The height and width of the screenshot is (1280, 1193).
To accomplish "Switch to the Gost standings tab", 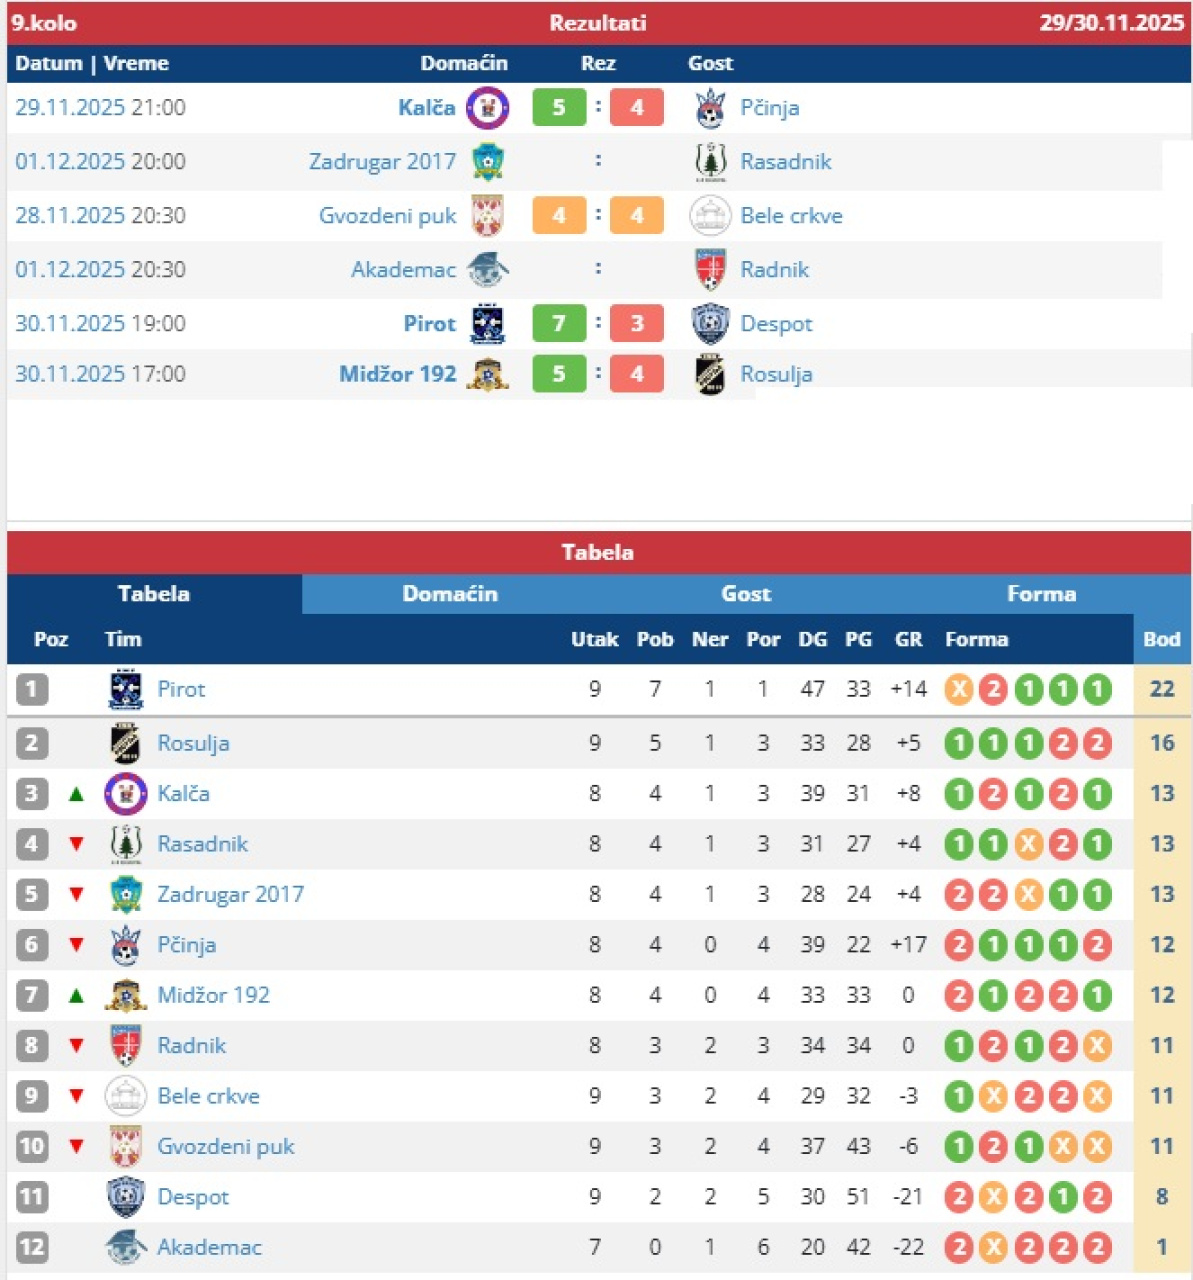I will [746, 594].
